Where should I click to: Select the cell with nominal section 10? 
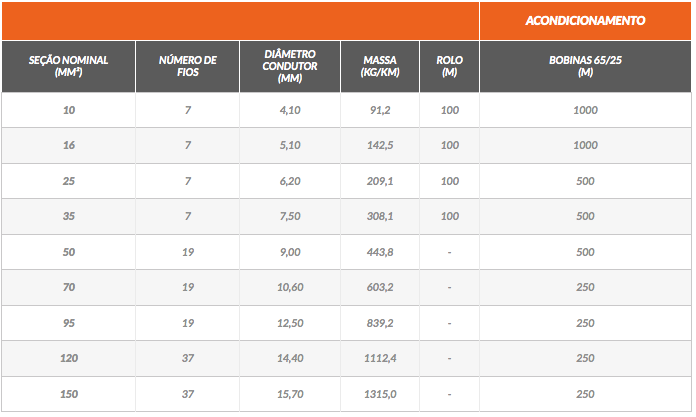pos(69,110)
